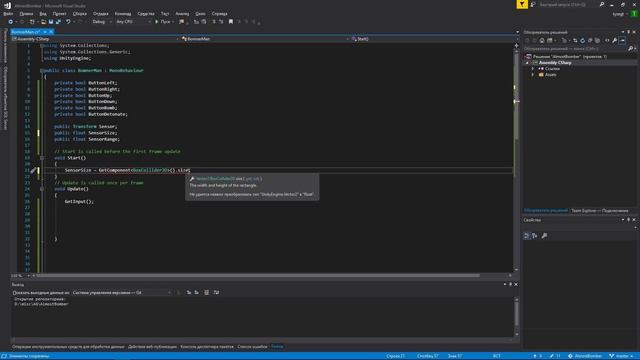Click the Navigate Backward toolbar arrow
Screen dimensions: 640x360
10,22
